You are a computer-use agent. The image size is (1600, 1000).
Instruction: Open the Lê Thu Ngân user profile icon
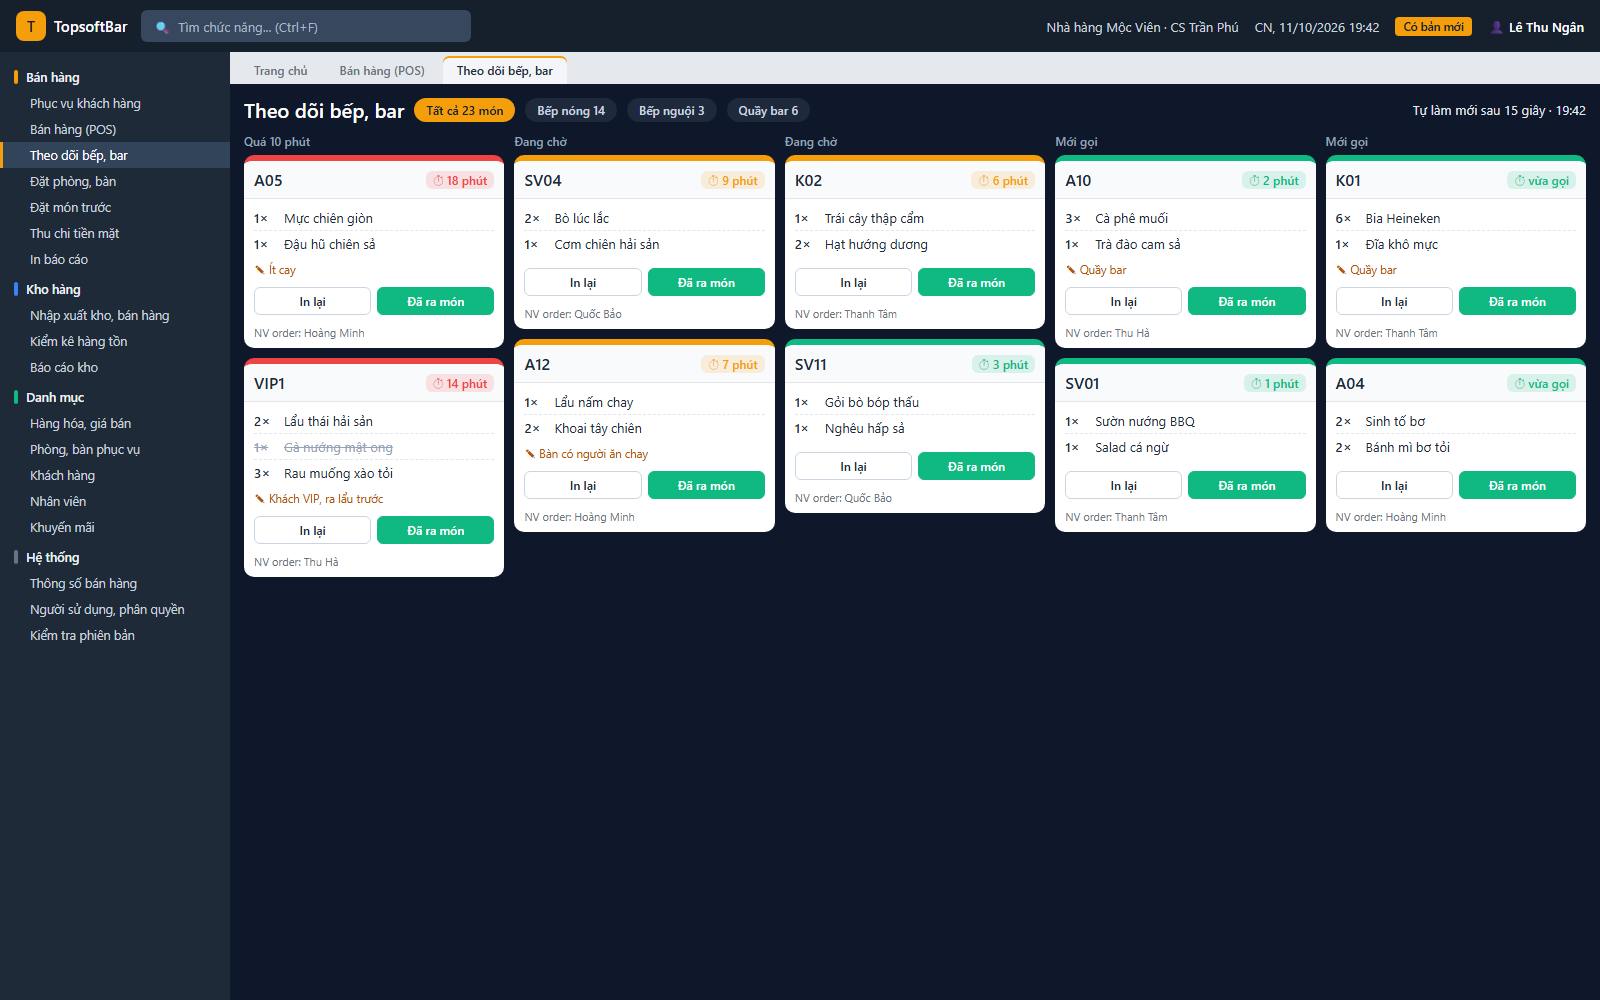click(1497, 27)
